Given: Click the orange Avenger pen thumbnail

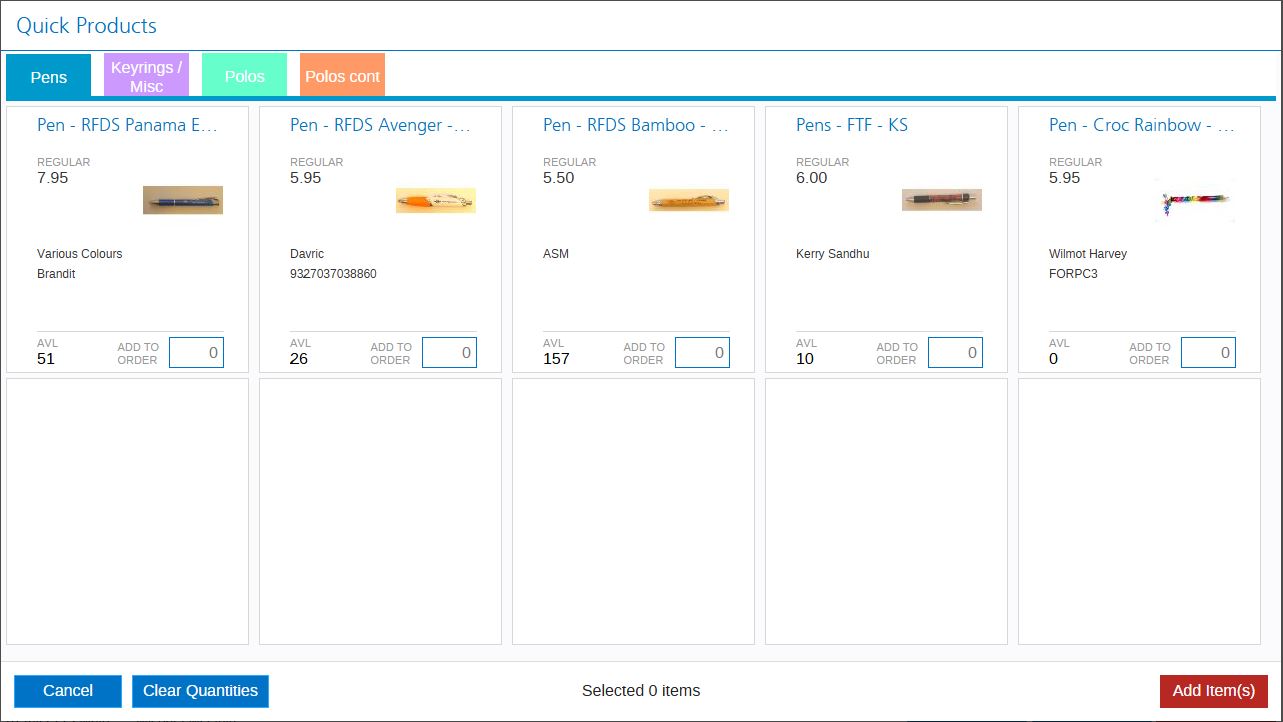Looking at the screenshot, I should (436, 199).
